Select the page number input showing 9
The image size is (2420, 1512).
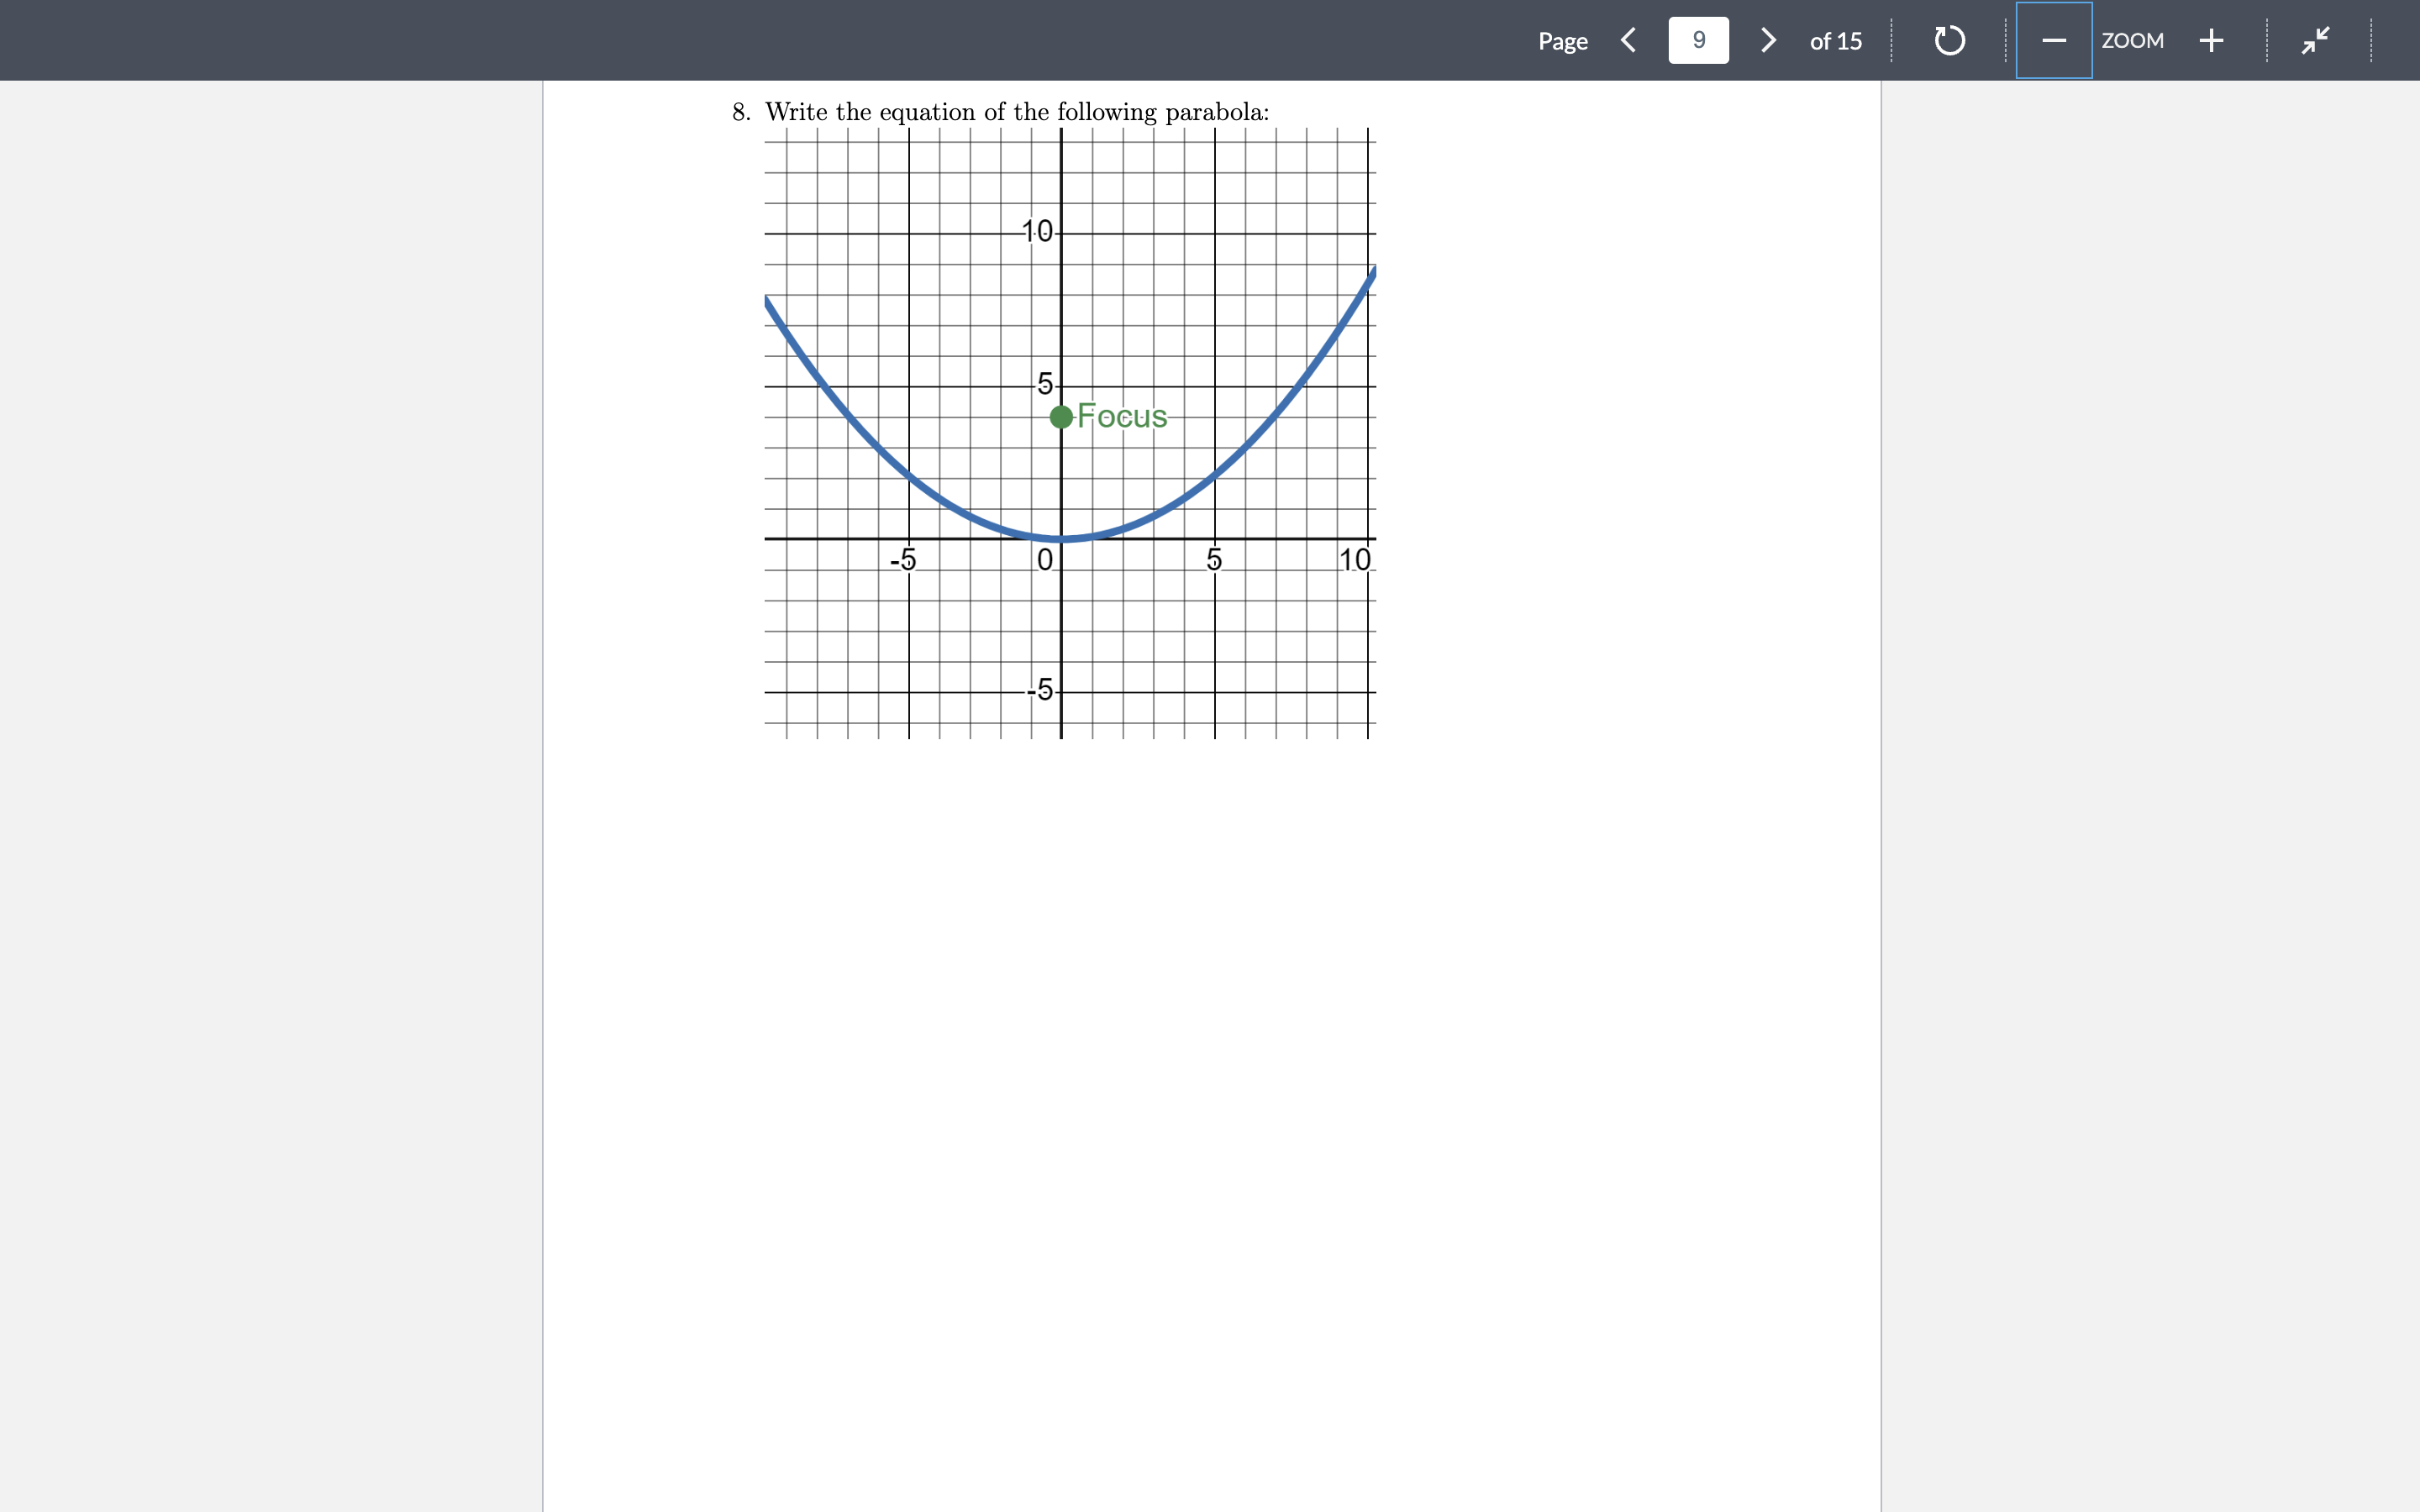click(x=1698, y=40)
